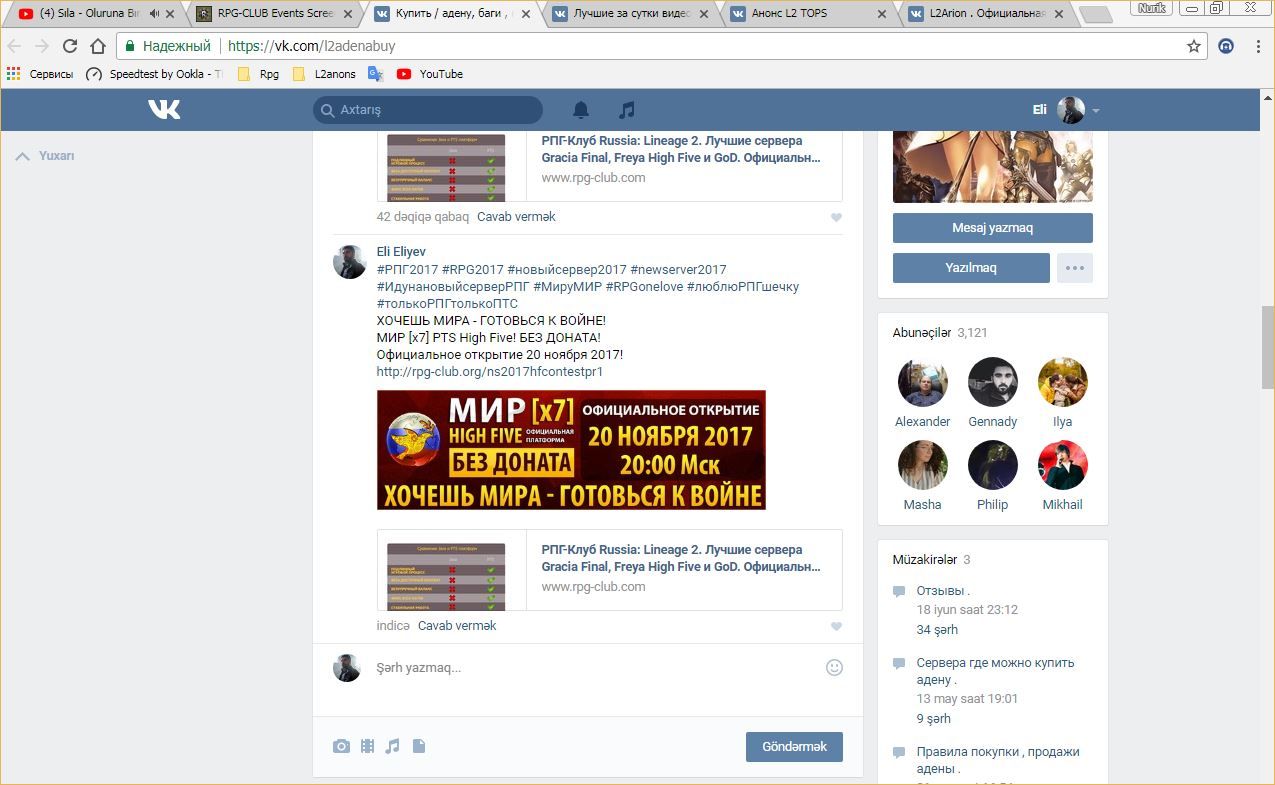
Task: Click the browser back arrow
Action: pos(15,46)
